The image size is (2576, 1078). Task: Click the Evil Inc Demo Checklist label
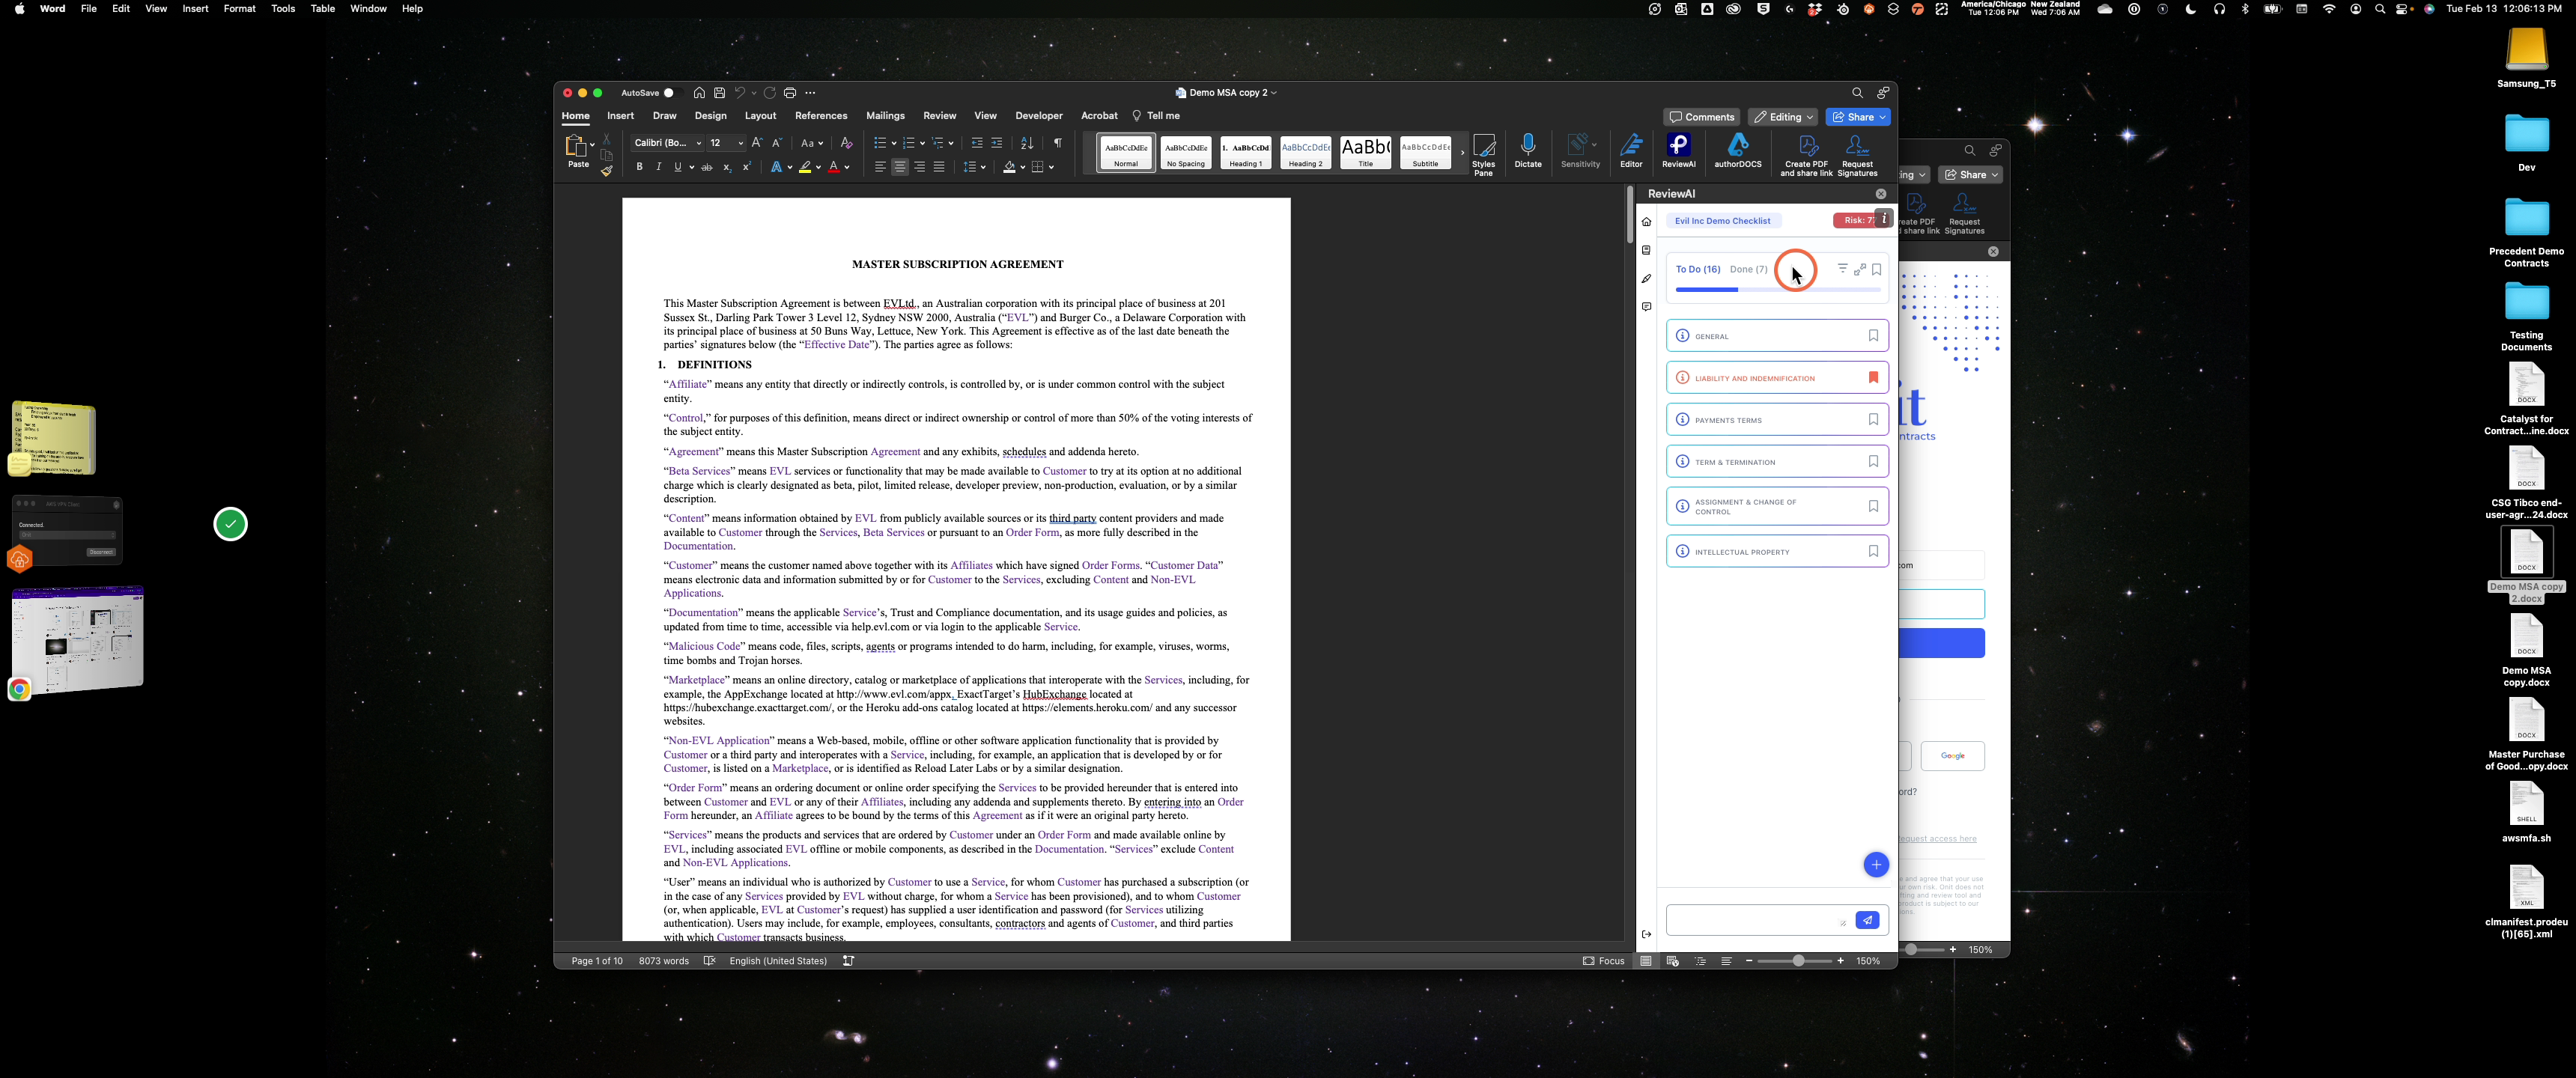1723,221
